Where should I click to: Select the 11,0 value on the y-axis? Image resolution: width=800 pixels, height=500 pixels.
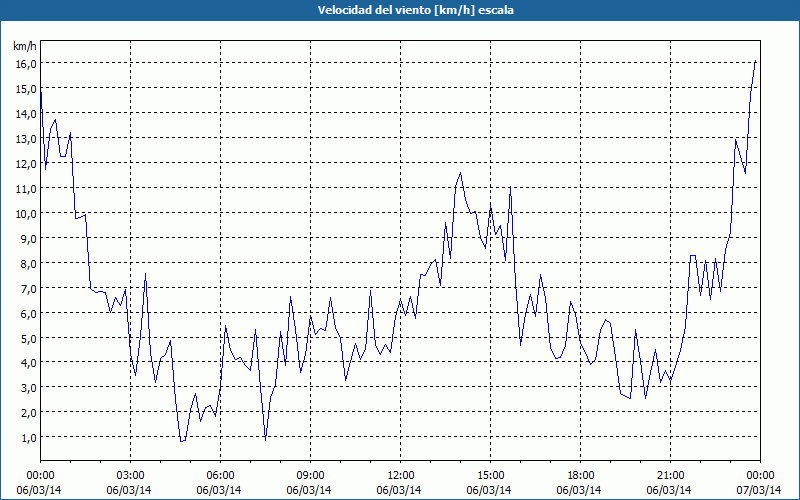coord(26,189)
